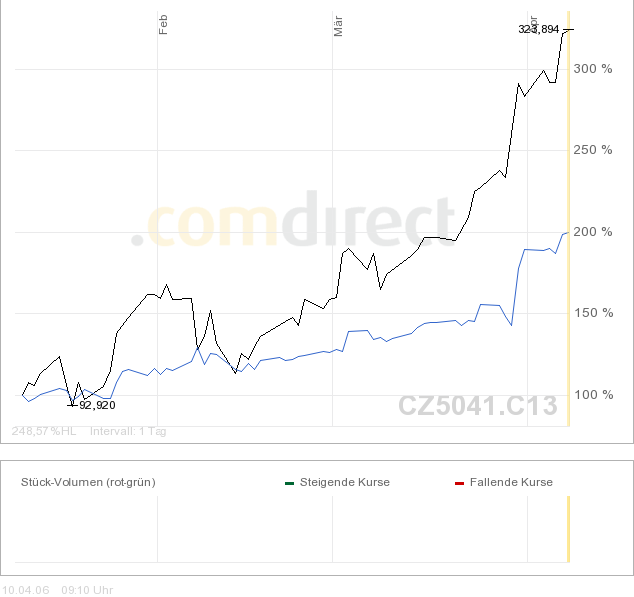Screen dimensions: 634x597
Task: Click the 92,920 low value label
Action: point(97,405)
